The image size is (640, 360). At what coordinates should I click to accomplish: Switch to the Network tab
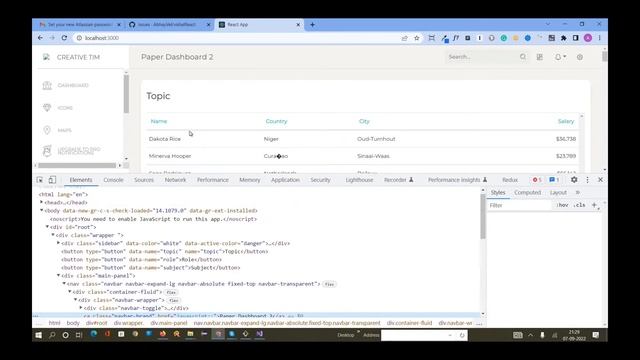(x=176, y=180)
